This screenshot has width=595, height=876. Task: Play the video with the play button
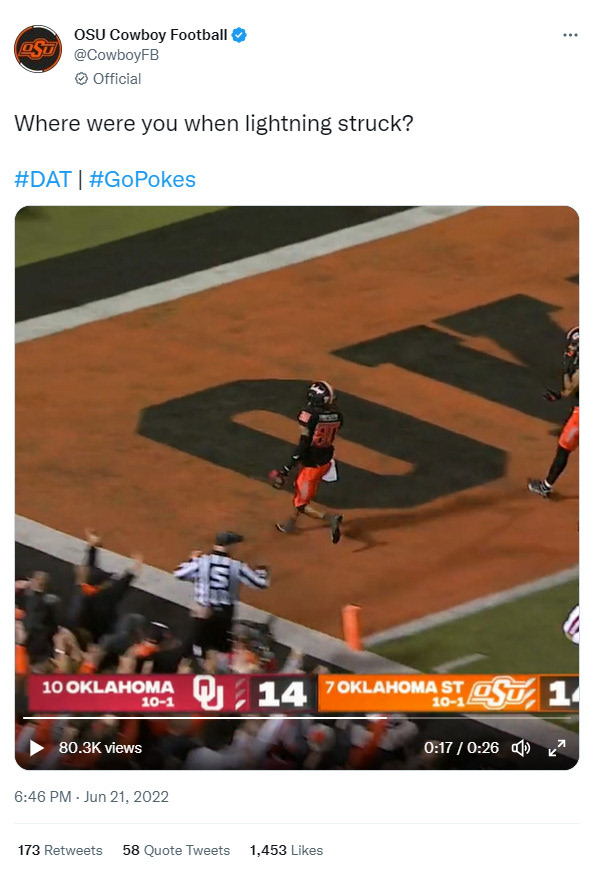coord(36,748)
